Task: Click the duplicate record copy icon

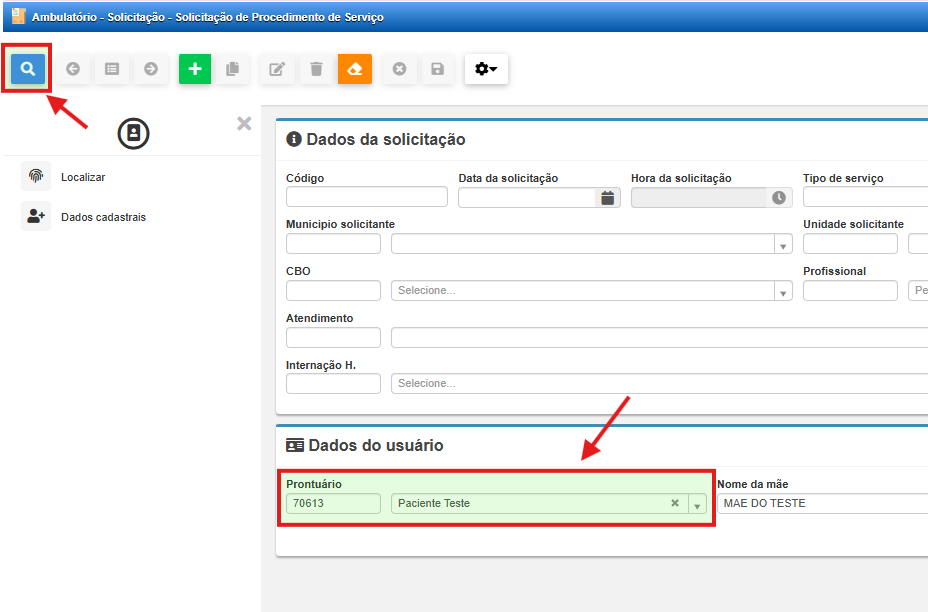Action: (x=233, y=69)
